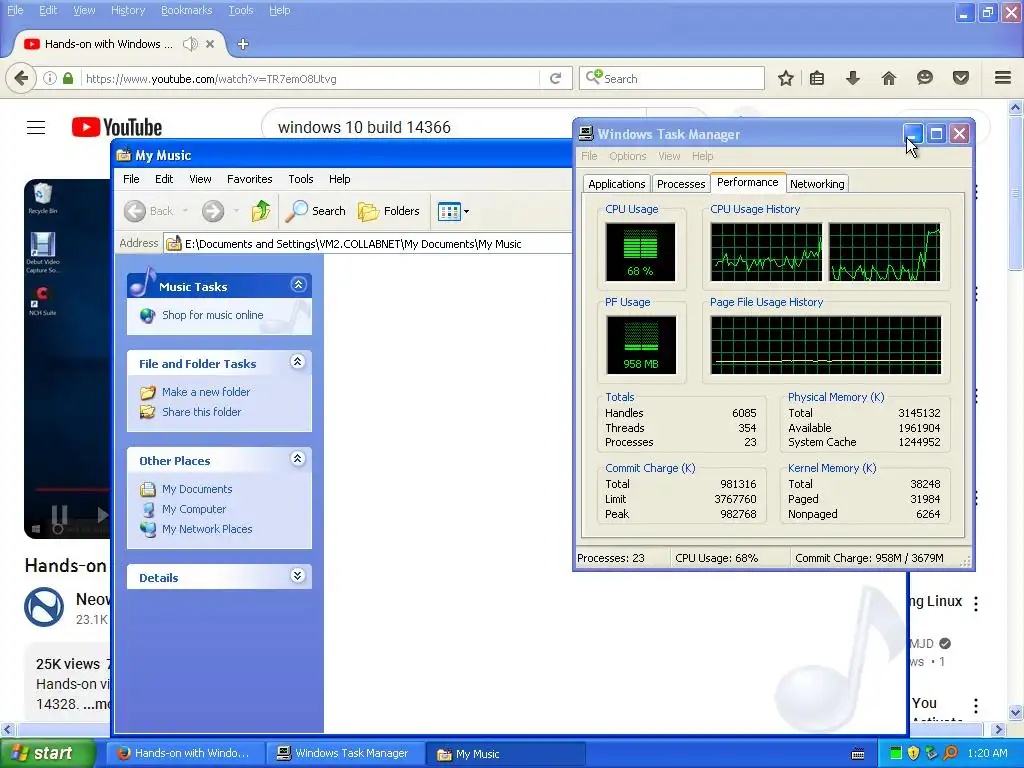The height and width of the screenshot is (768, 1024).
Task: Click the Firefox smiley feedback icon
Action: point(925,78)
